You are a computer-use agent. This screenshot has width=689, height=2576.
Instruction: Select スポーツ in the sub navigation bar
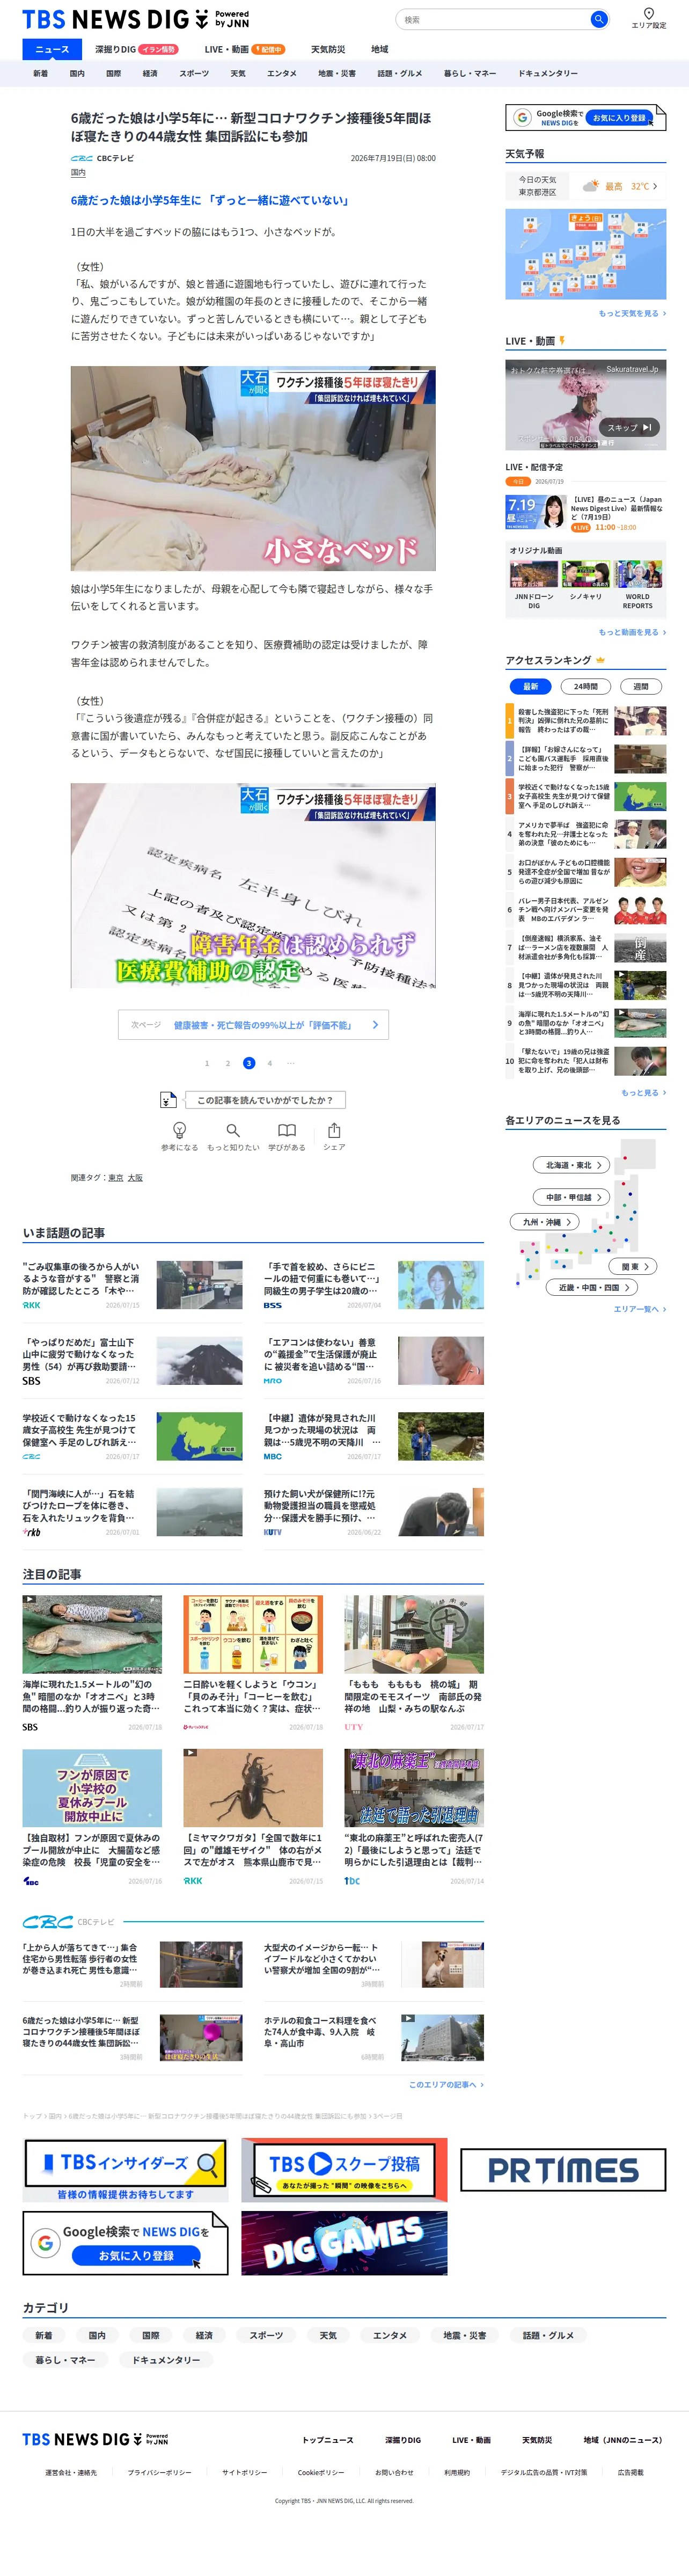pos(194,73)
